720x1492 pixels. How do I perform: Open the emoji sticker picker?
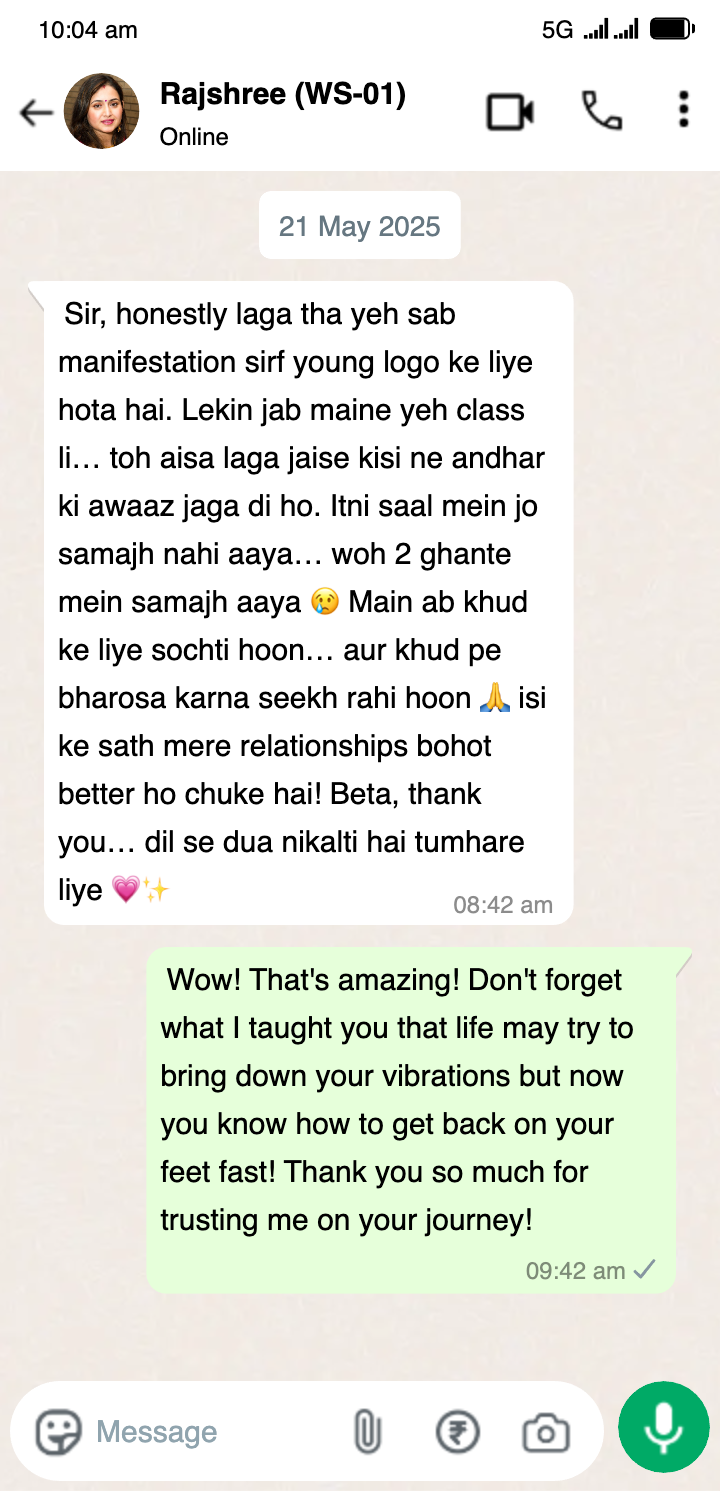coord(59,1432)
